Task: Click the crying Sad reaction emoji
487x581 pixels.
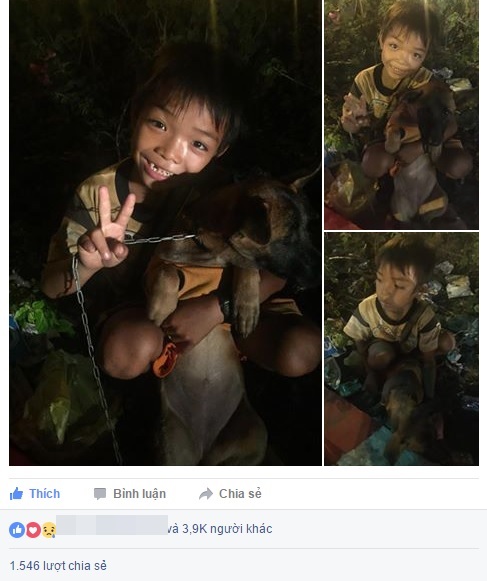Action: coord(49,530)
